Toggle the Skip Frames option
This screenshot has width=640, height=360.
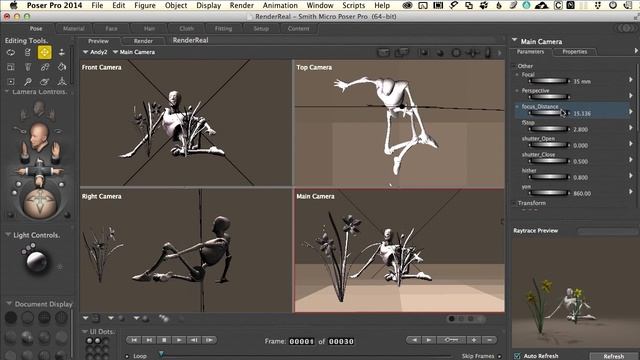(x=499, y=356)
